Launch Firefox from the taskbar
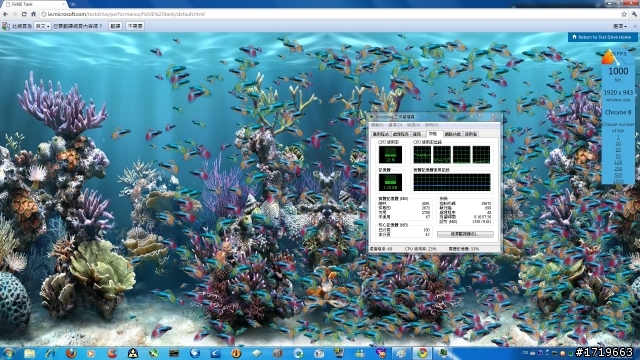 coord(71,353)
